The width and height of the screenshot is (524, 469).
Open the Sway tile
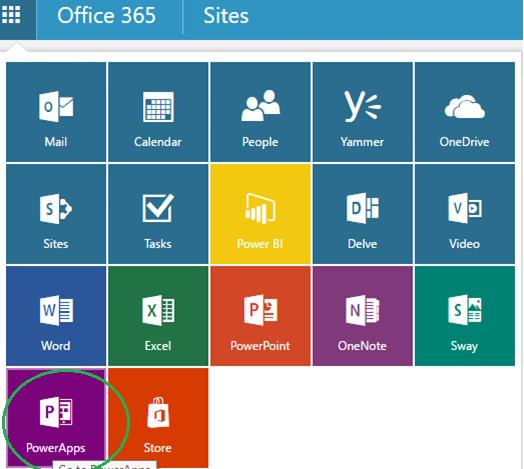[465, 316]
